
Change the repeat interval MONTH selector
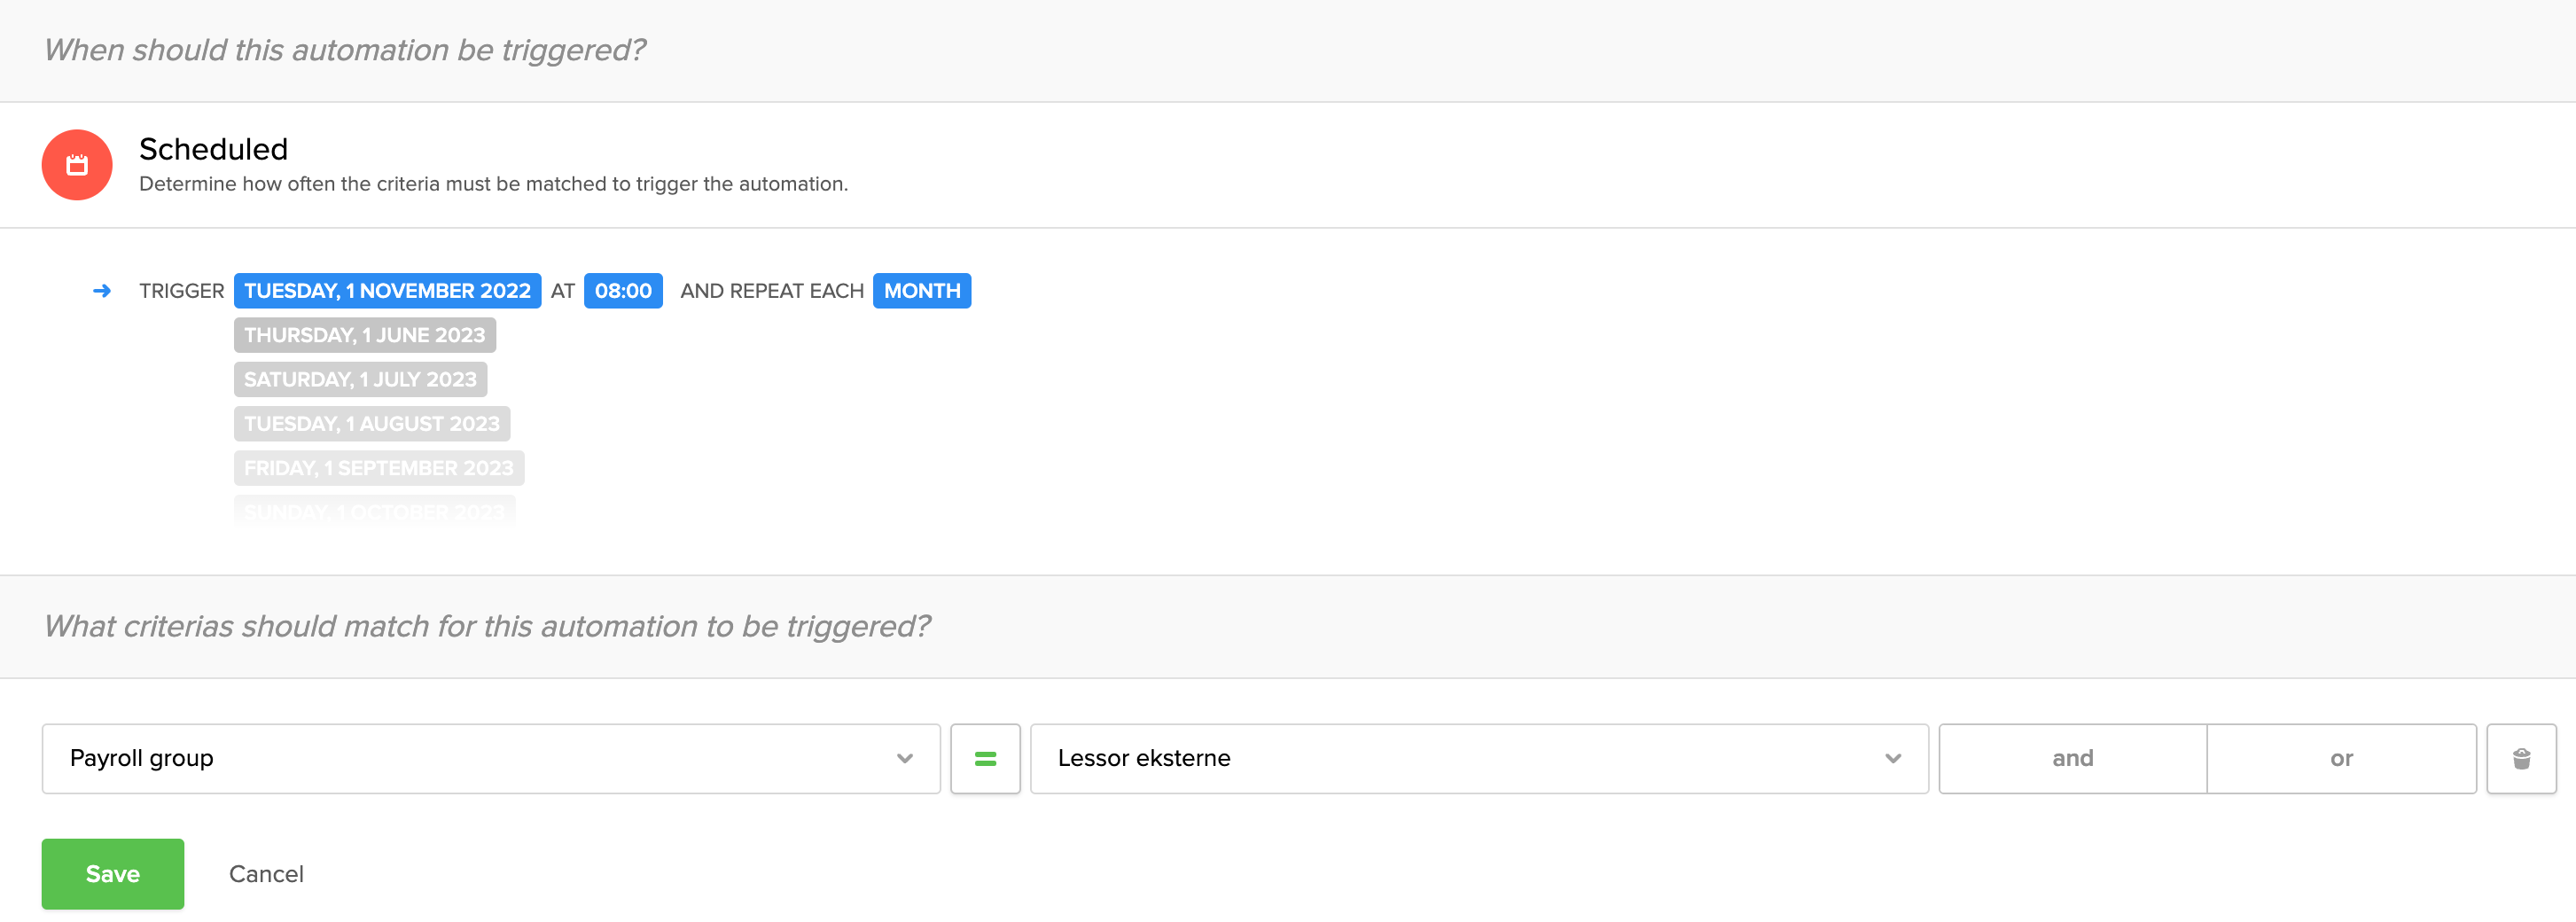pyautogui.click(x=921, y=291)
